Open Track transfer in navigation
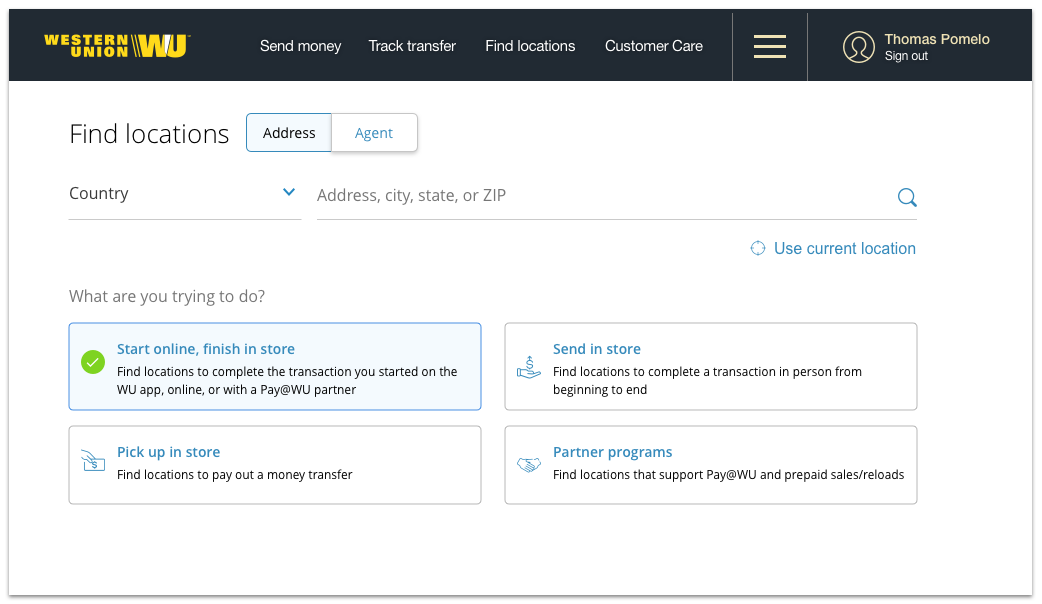Screen dimensions: 1042x604 (412, 46)
